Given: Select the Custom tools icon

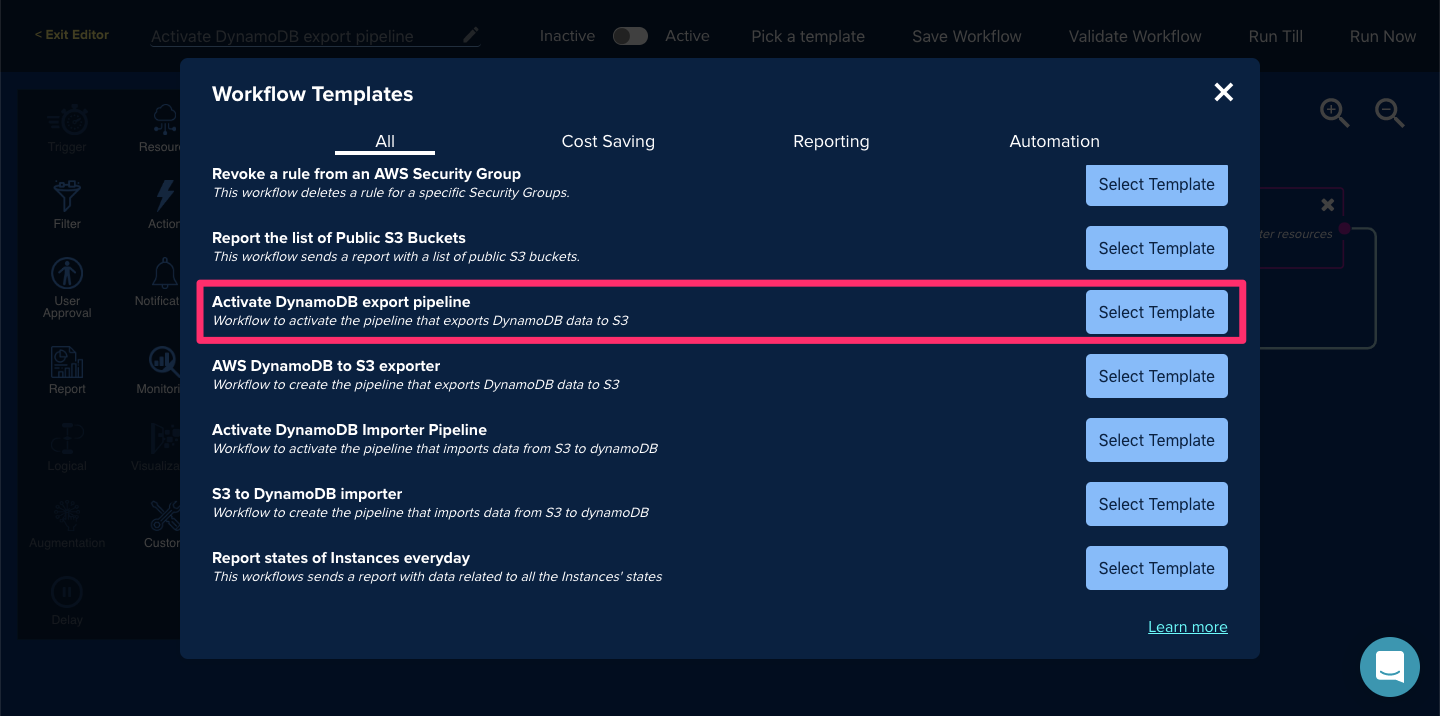Looking at the screenshot, I should coord(164,515).
